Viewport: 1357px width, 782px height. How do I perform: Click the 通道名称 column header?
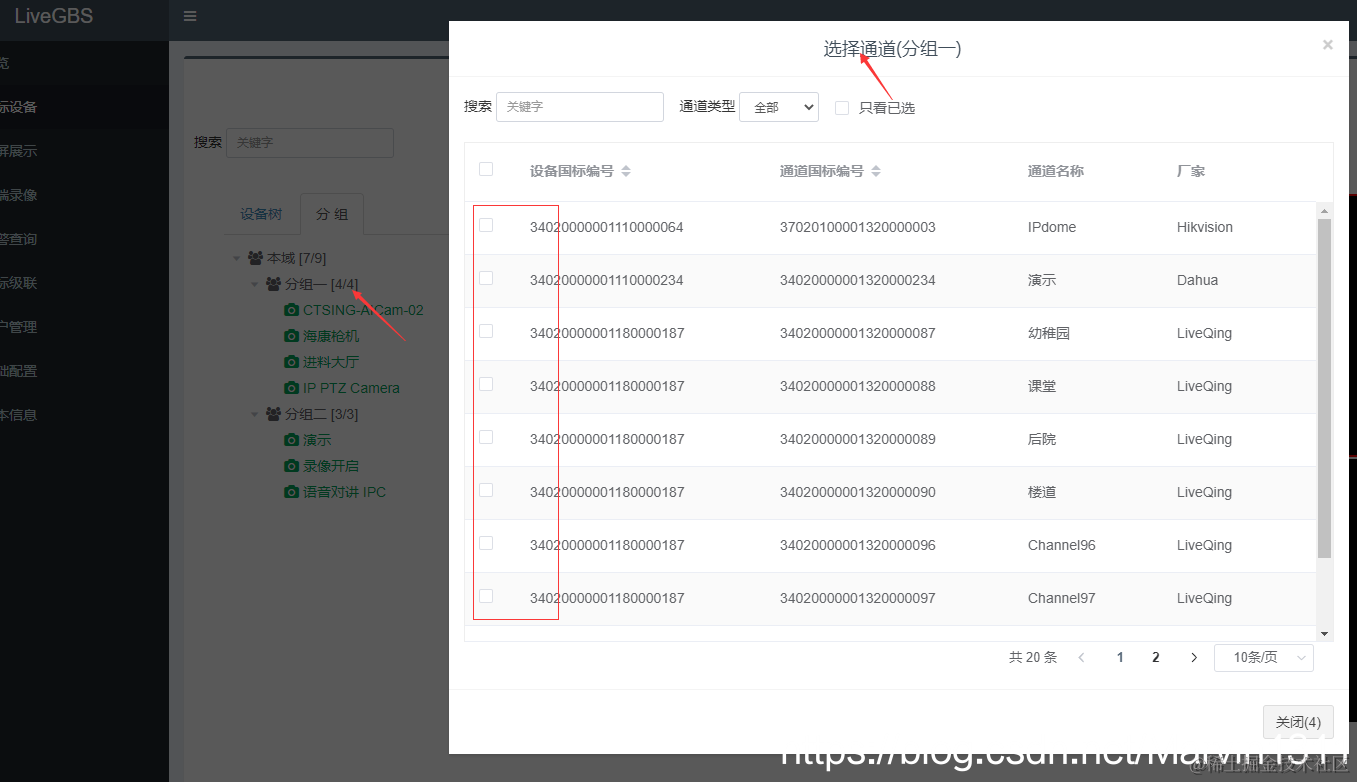[1056, 171]
